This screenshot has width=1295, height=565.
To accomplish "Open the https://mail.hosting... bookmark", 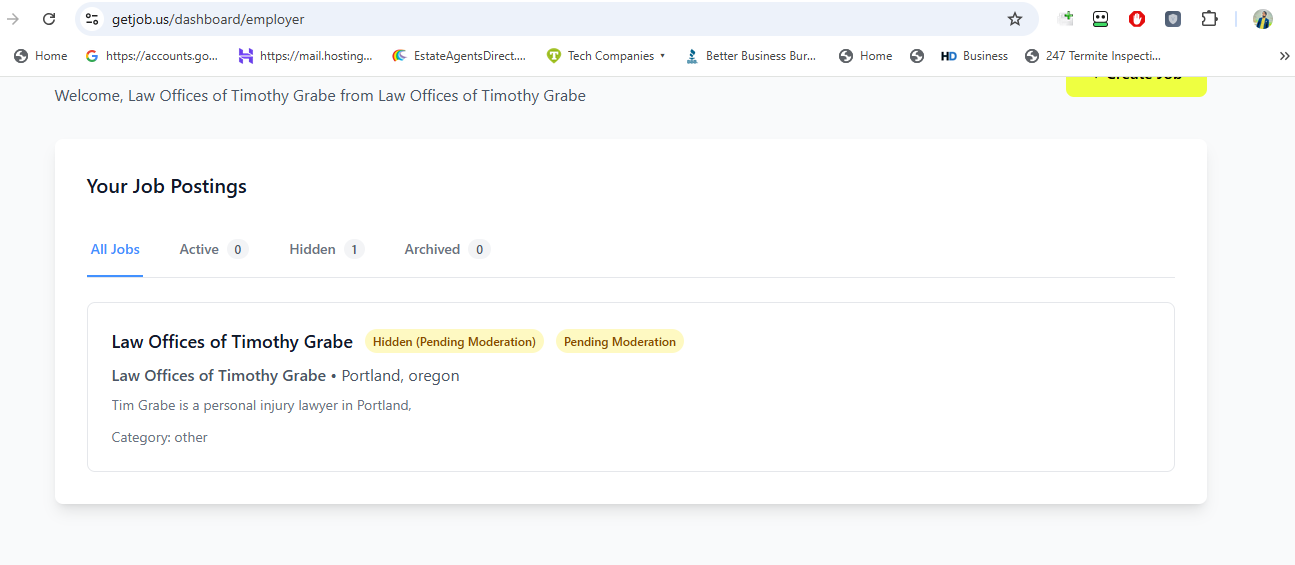I will [x=305, y=56].
